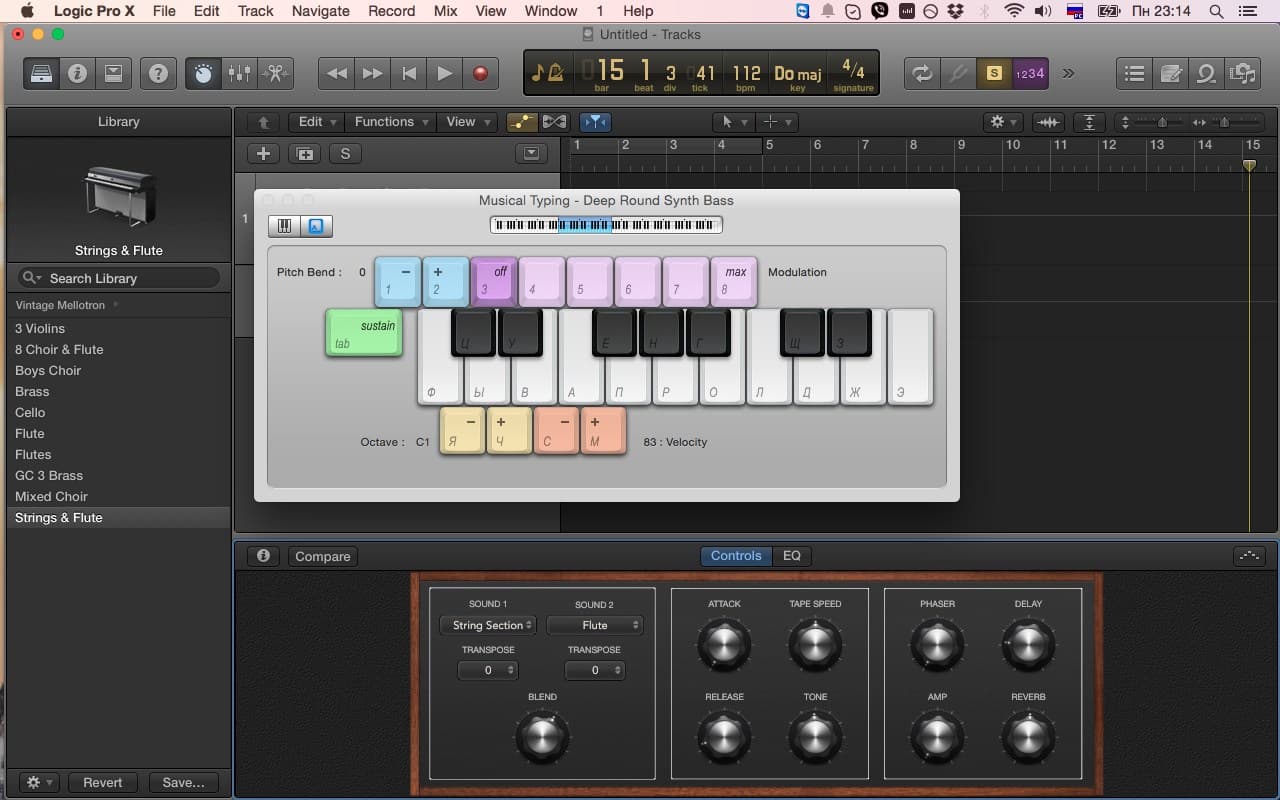This screenshot has width=1280, height=800.
Task: Click the Blend knob
Action: [542, 737]
